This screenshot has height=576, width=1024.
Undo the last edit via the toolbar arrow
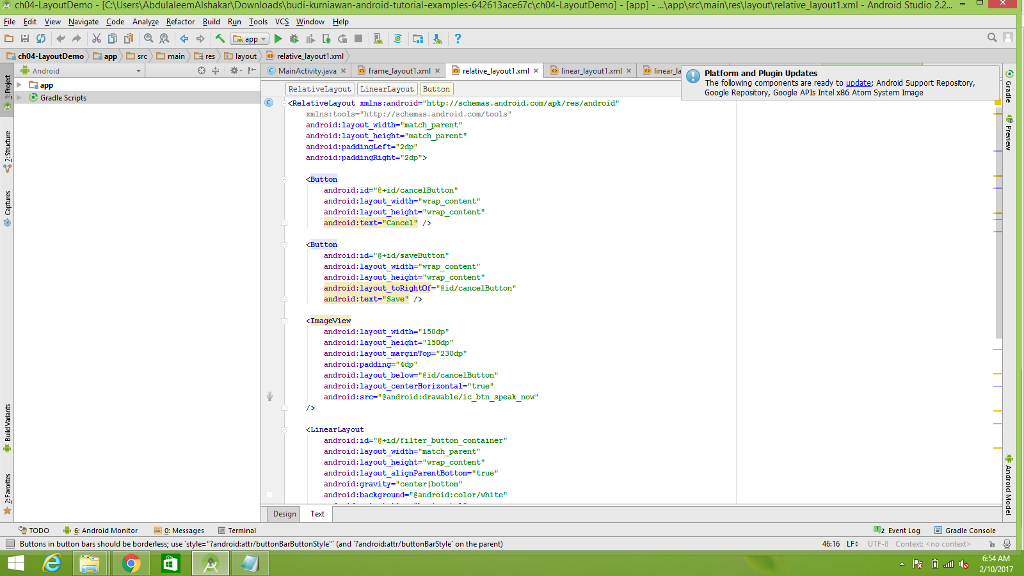coord(61,39)
